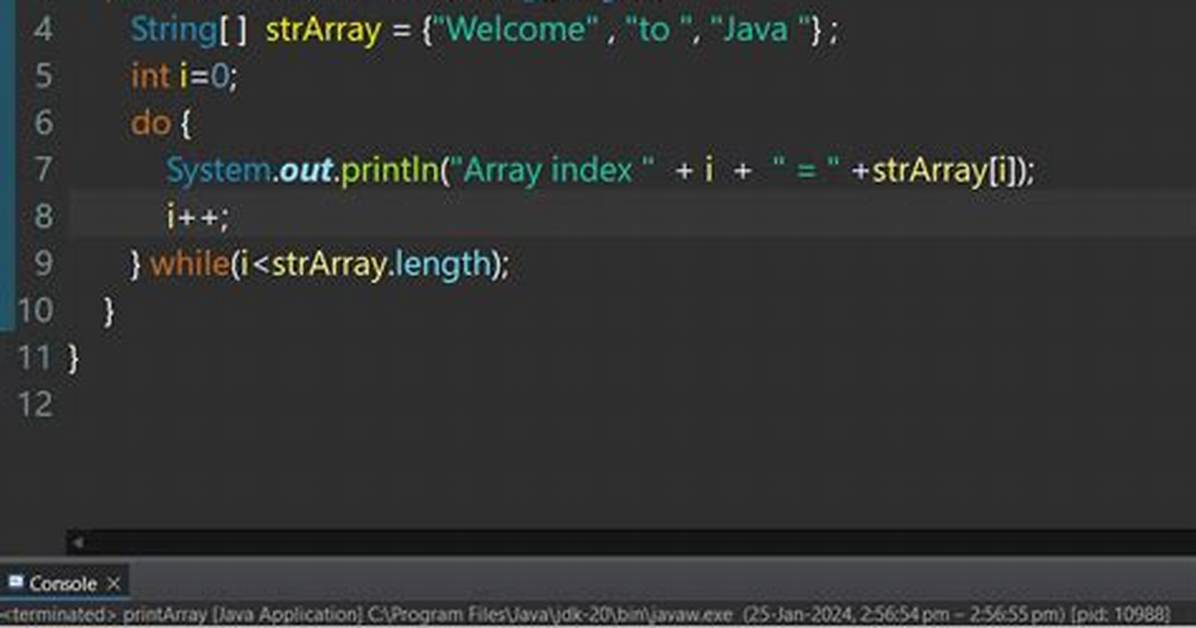Click the println method call

tap(390, 171)
